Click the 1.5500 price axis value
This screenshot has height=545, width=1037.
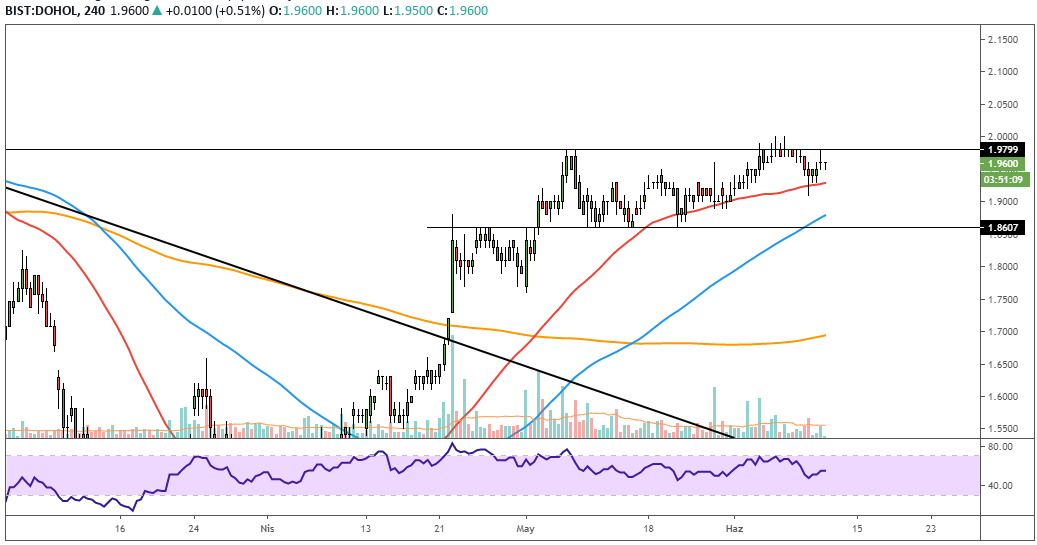tap(1003, 429)
